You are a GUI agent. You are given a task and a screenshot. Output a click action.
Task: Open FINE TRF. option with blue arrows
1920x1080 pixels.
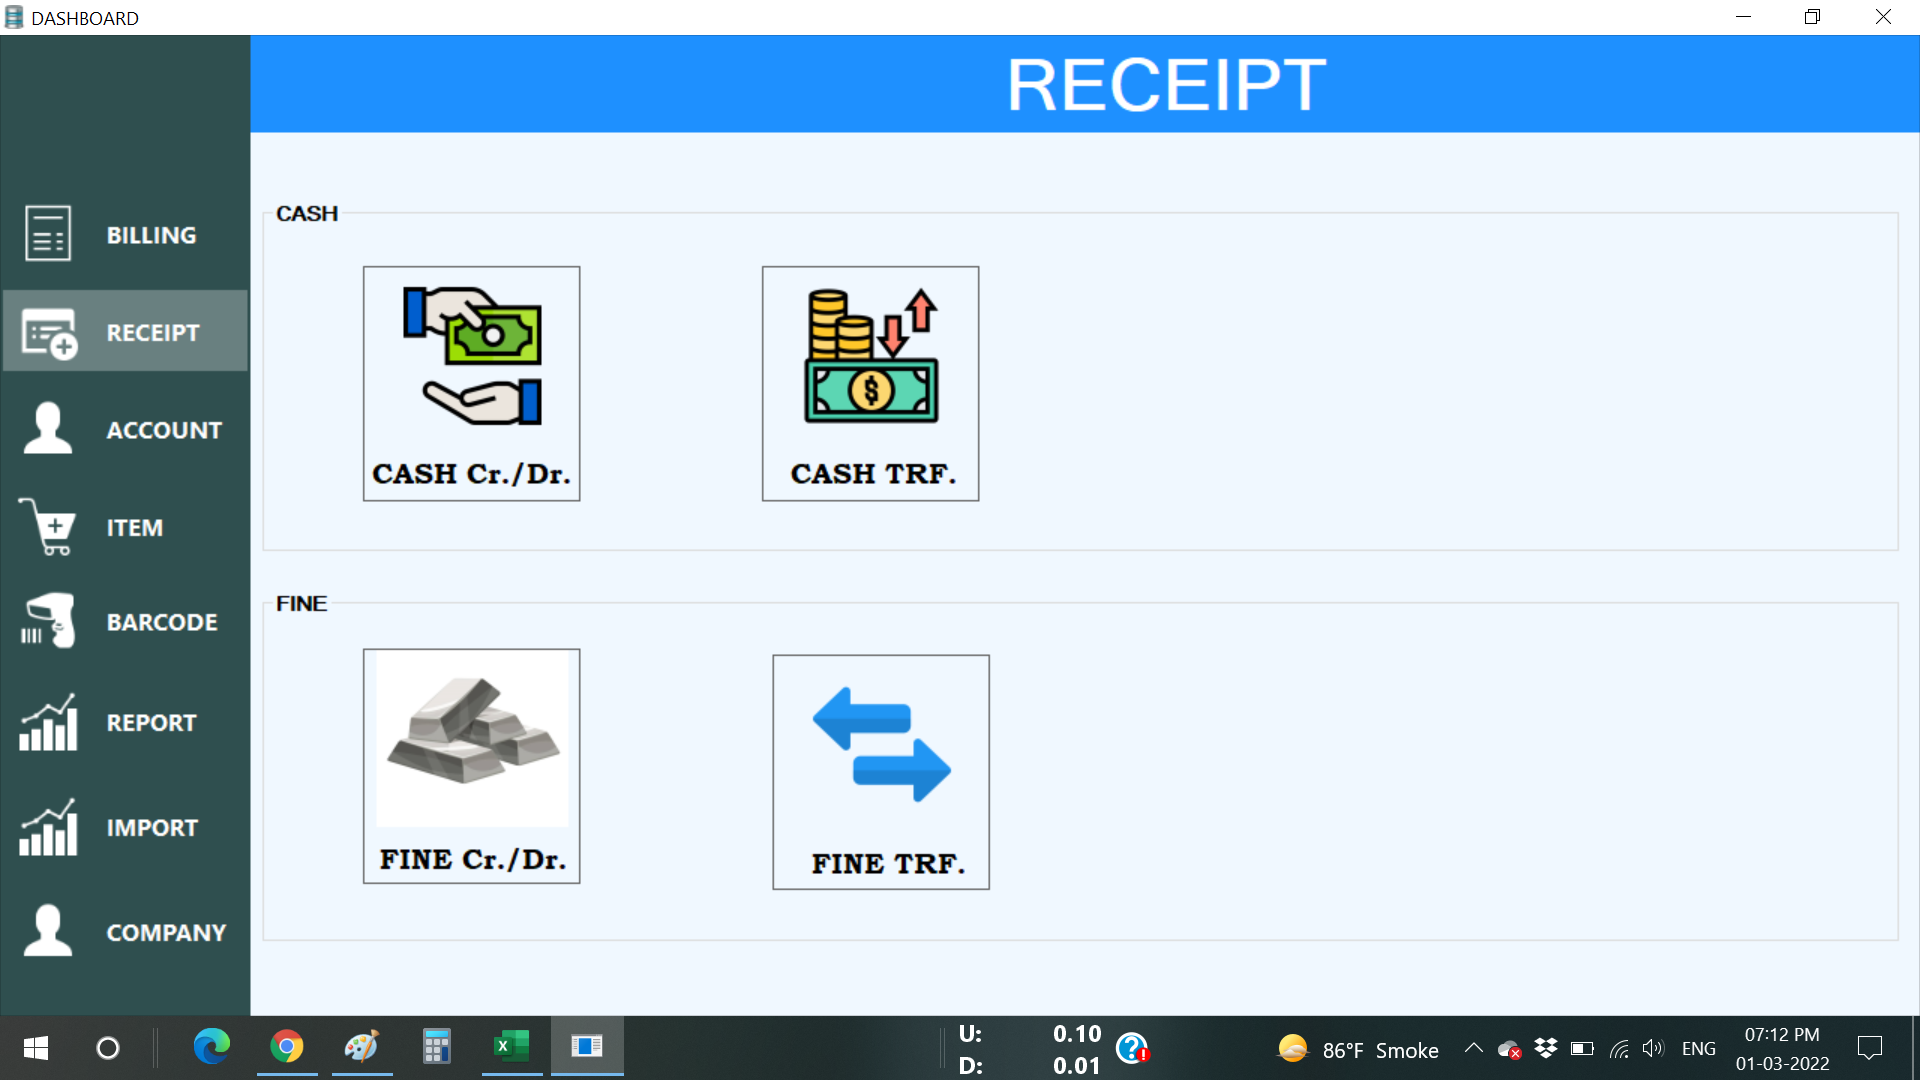click(880, 771)
